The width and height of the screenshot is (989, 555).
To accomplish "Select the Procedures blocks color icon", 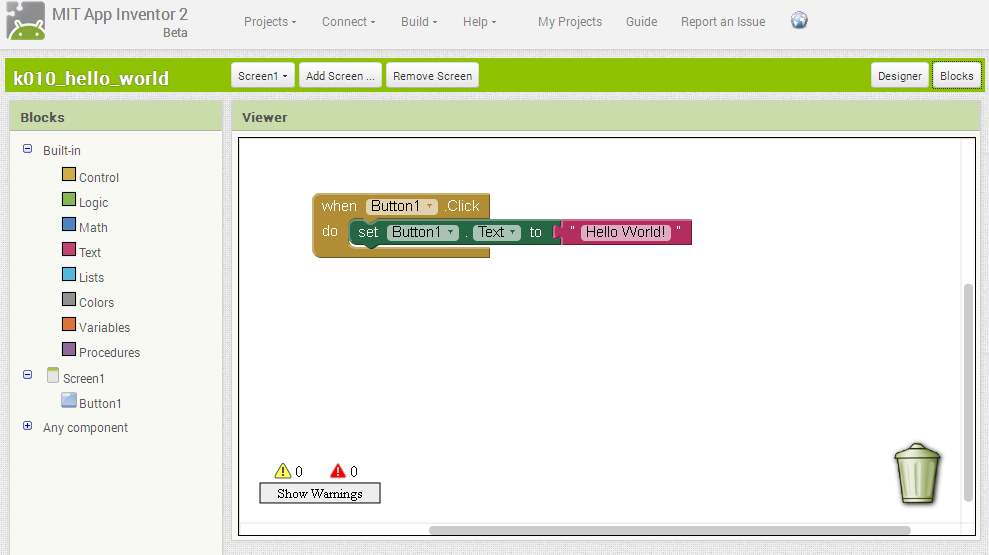I will 69,349.
